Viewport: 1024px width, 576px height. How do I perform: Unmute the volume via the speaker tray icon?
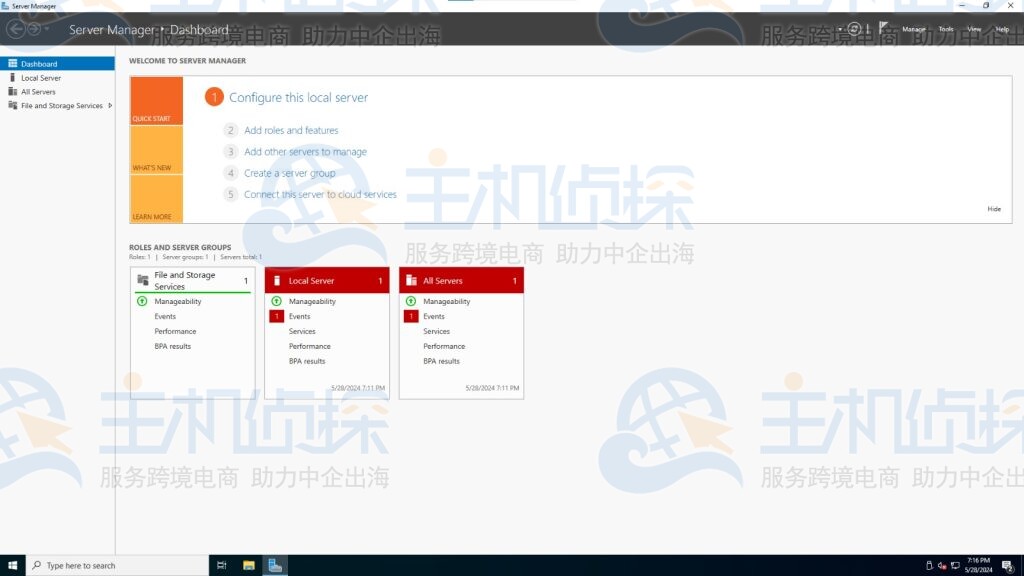[x=941, y=566]
